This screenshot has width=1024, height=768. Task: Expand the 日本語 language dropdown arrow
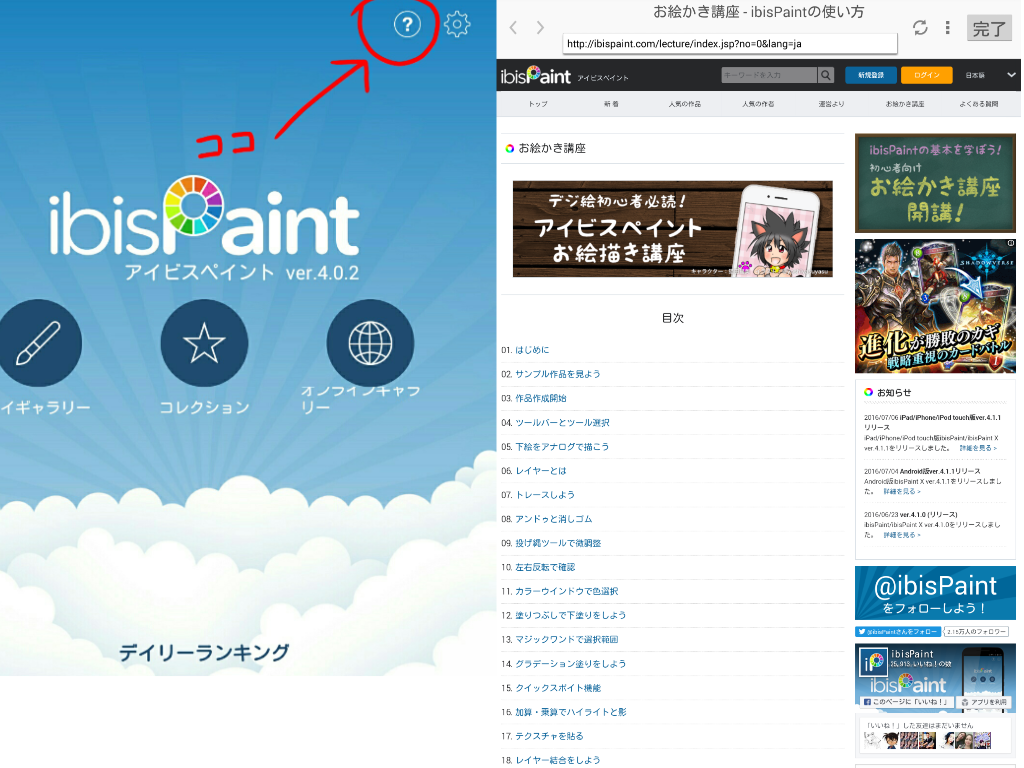tap(1011, 75)
